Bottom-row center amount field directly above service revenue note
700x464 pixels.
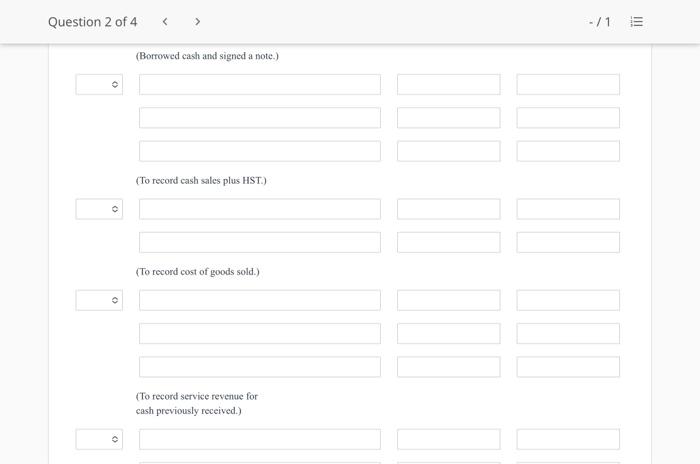tap(449, 367)
